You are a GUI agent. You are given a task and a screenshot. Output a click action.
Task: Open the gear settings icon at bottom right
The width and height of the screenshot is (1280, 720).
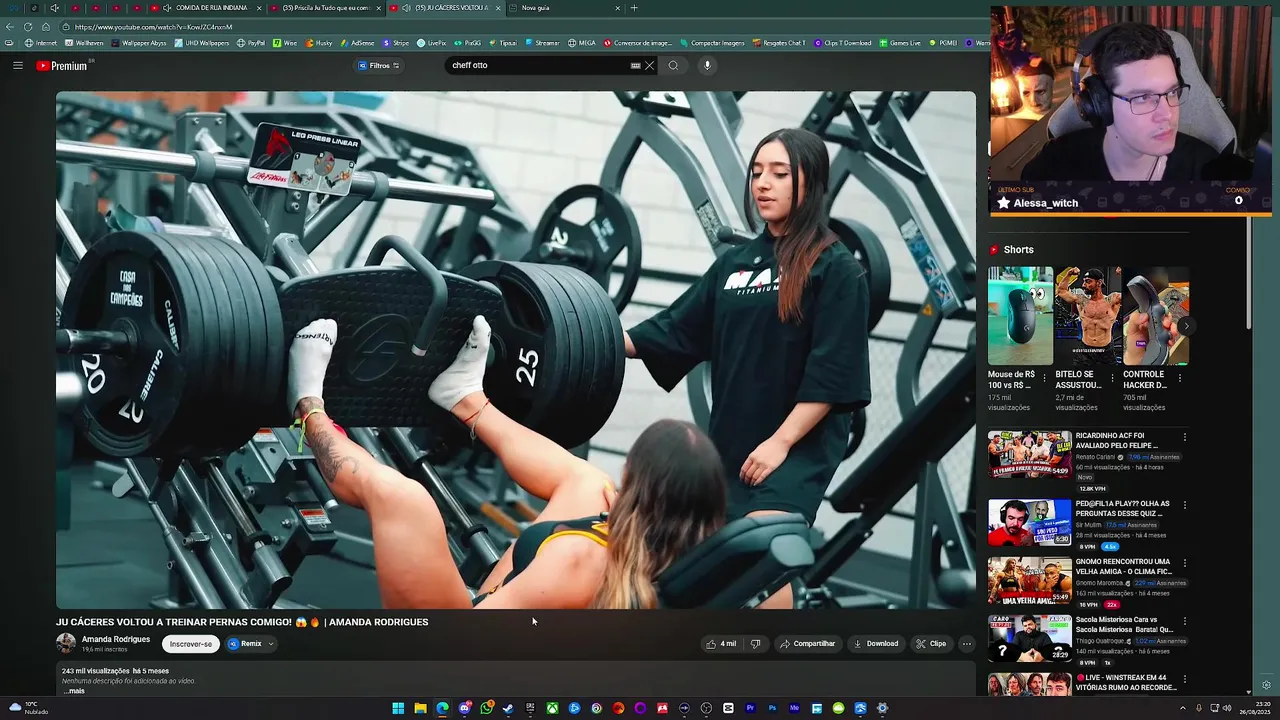[1267, 685]
